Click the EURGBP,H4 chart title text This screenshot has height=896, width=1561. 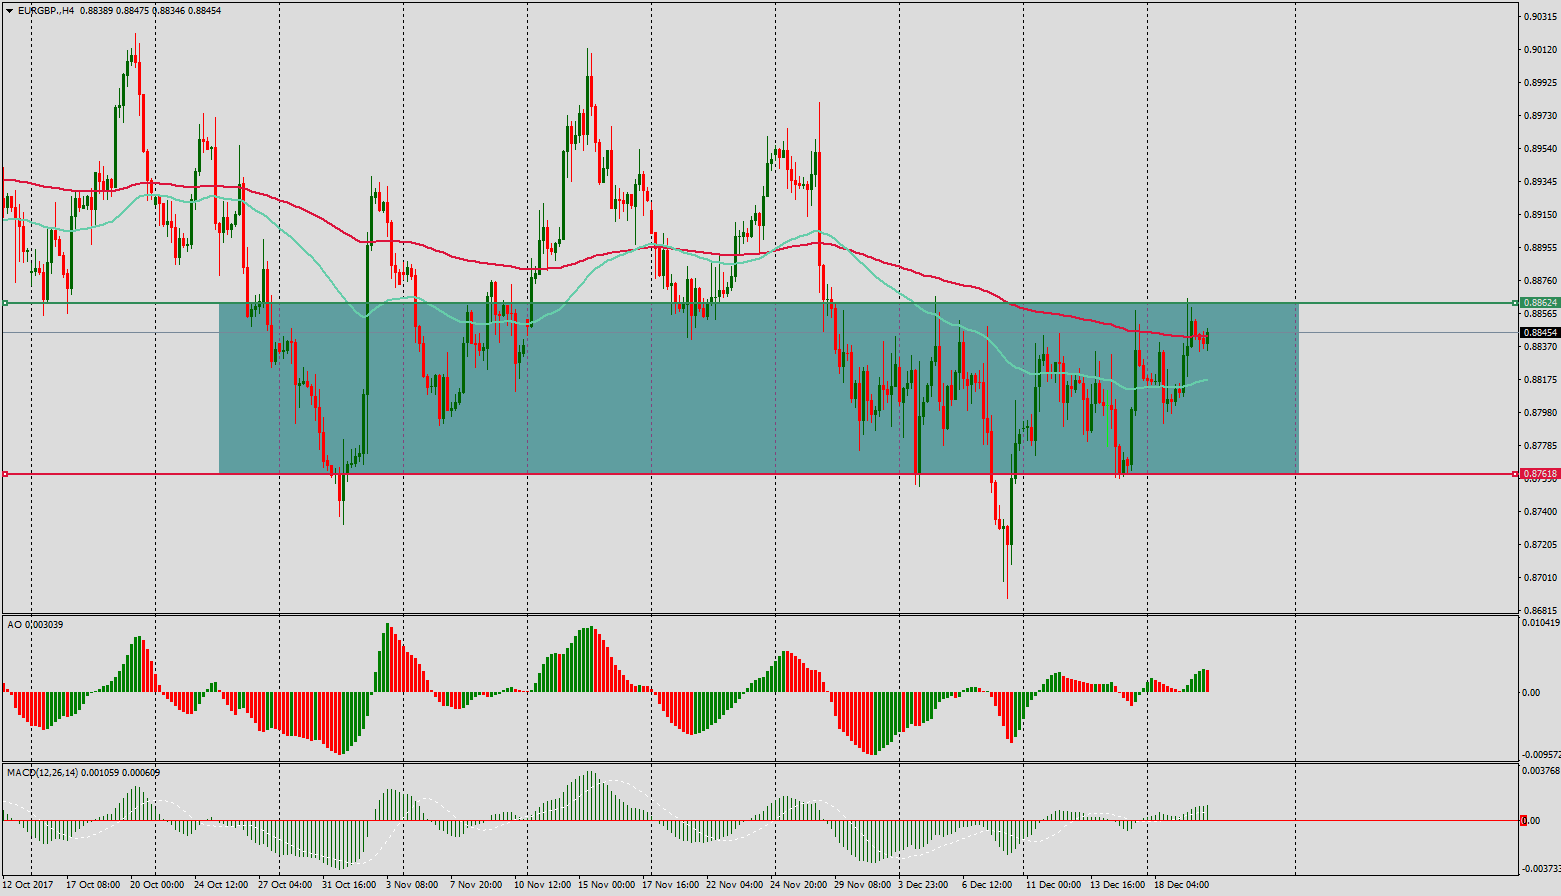click(47, 11)
